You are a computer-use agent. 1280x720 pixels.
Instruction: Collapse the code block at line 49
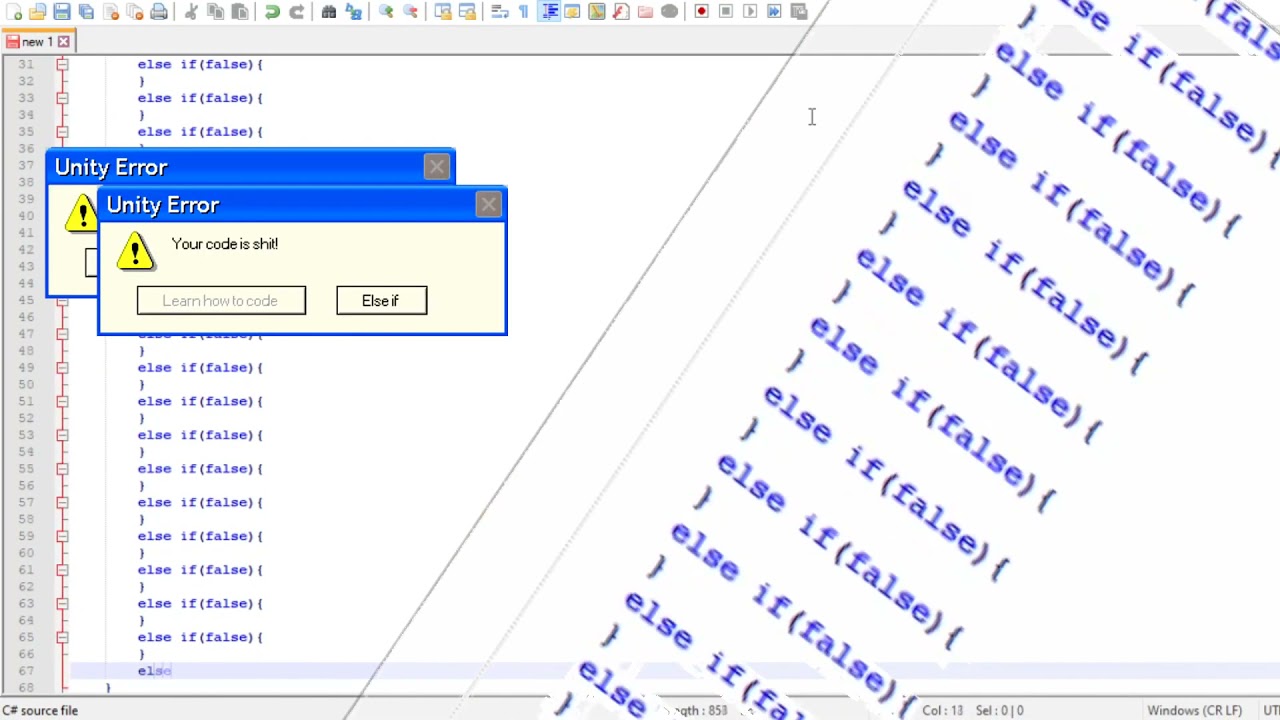click(x=62, y=368)
